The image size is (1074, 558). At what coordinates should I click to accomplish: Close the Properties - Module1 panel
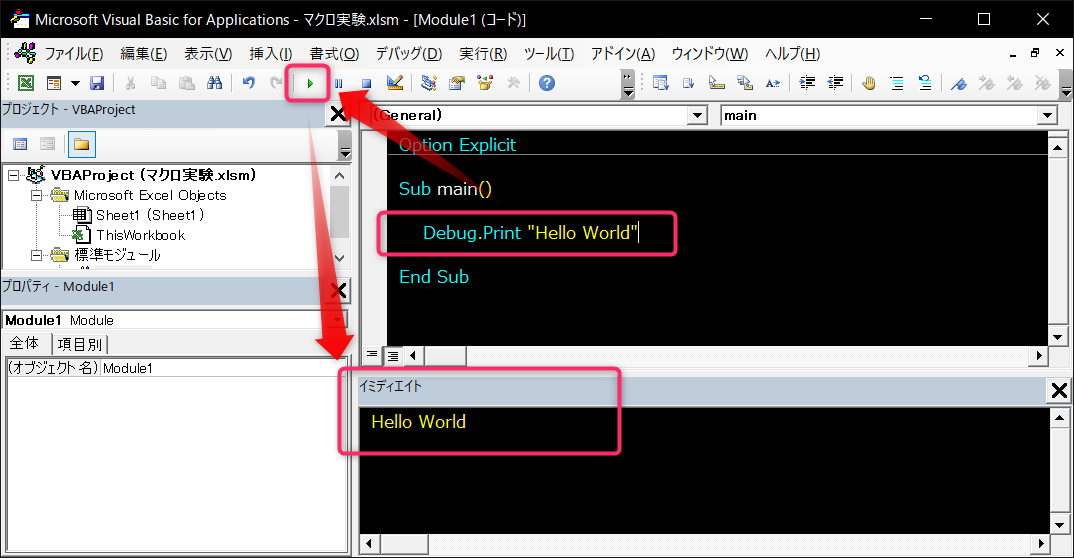coord(338,291)
